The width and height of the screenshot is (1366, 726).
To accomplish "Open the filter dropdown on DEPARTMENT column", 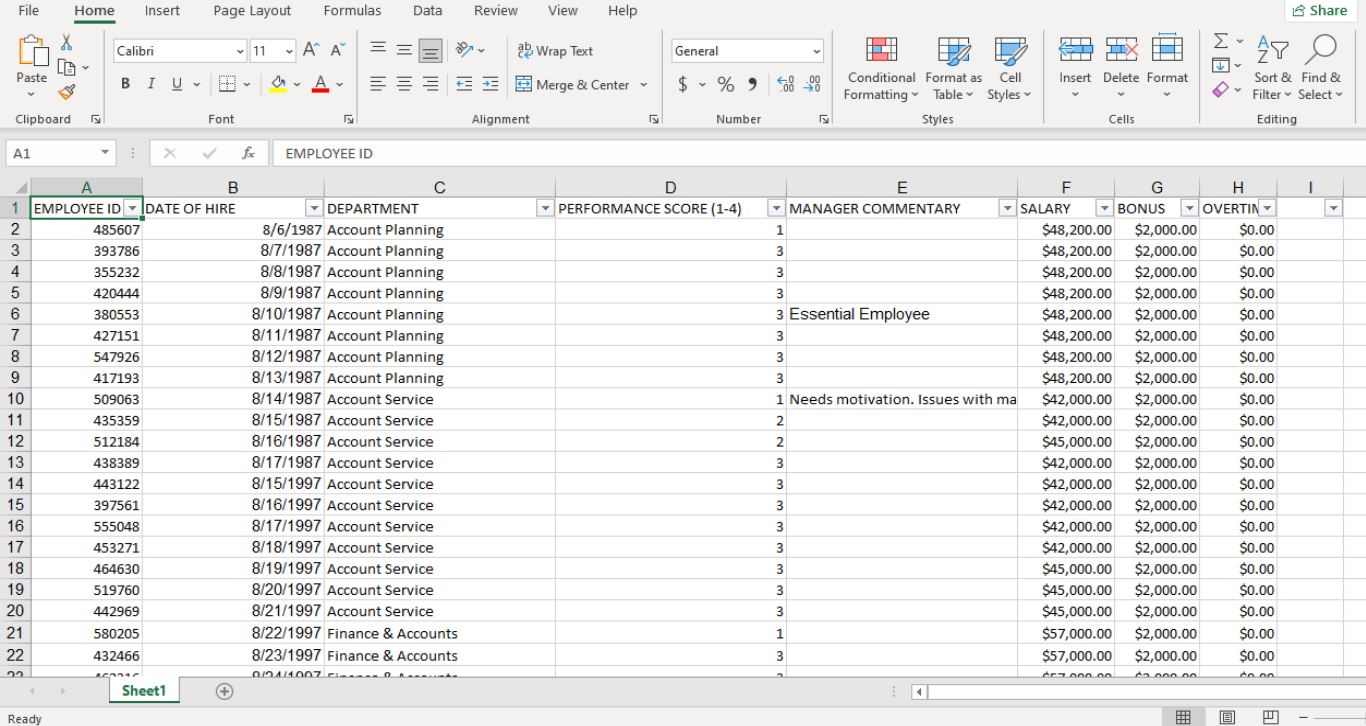I will click(545, 208).
